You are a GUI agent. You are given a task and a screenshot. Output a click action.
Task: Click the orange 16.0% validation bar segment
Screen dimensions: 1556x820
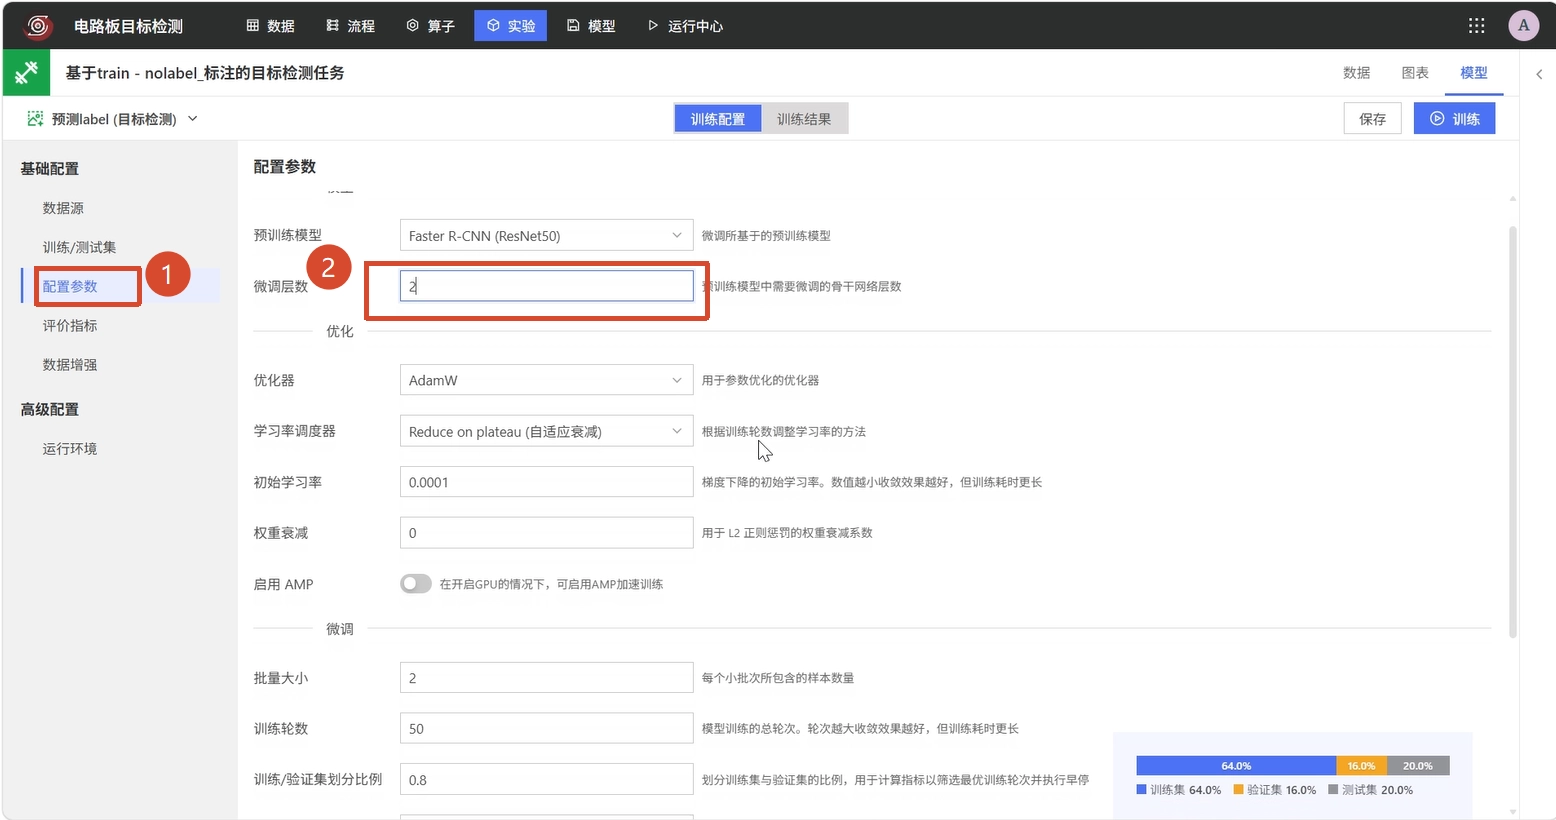point(1361,766)
